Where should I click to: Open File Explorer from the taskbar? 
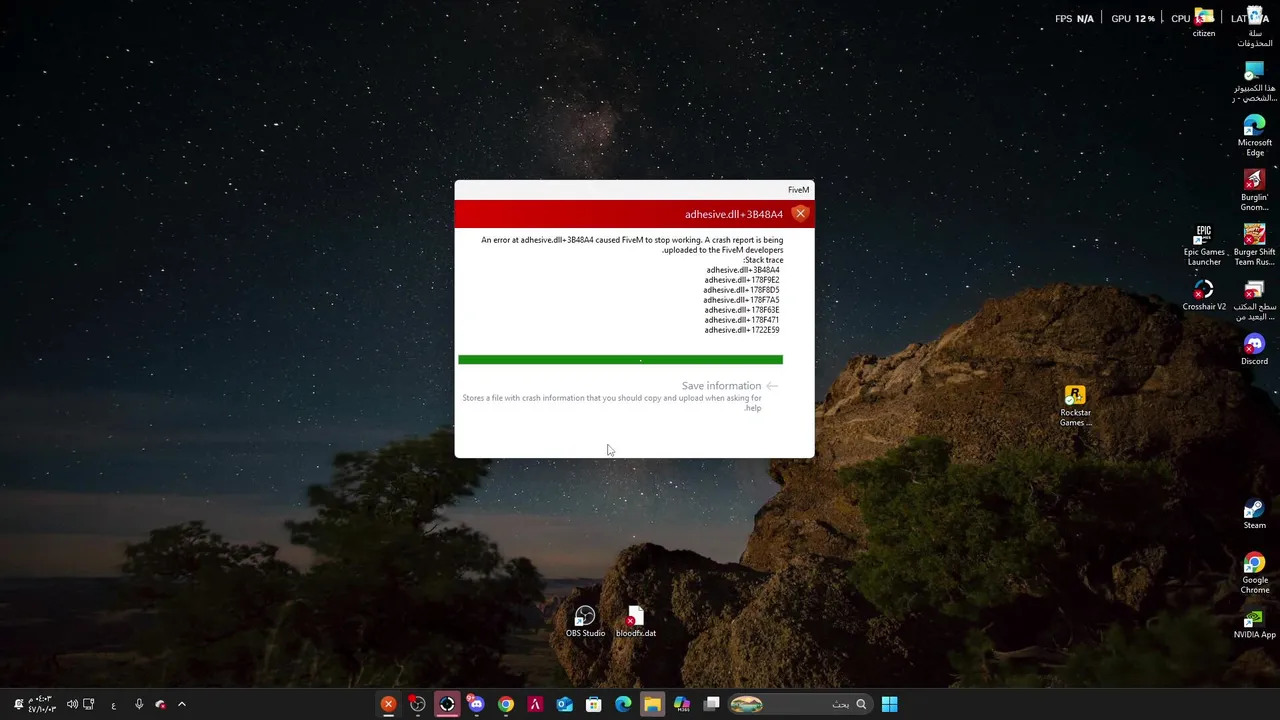click(x=652, y=704)
